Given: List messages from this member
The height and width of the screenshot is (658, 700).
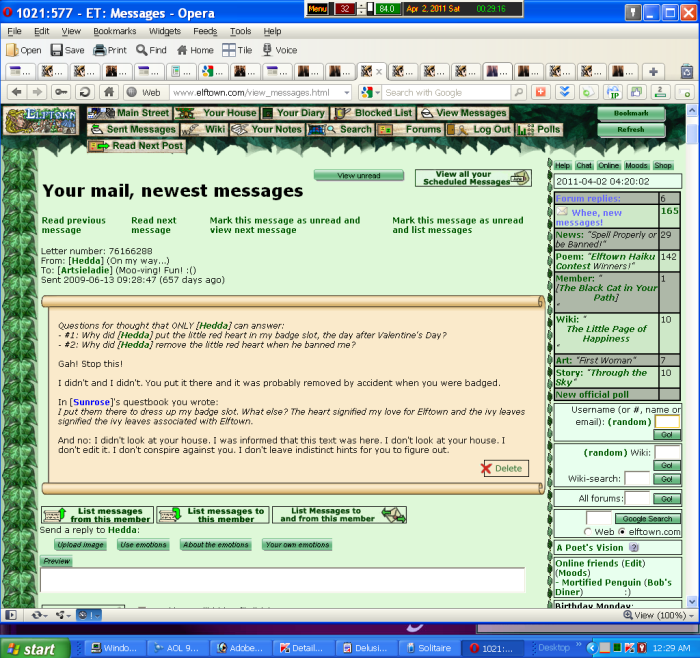Looking at the screenshot, I should pyautogui.click(x=97, y=515).
